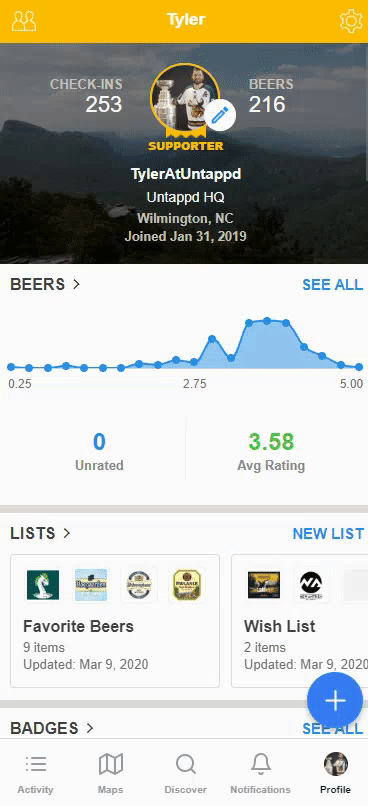Image resolution: width=368 pixels, height=806 pixels.
Task: Select the peak point on ratings chart
Action: pyautogui.click(x=267, y=321)
